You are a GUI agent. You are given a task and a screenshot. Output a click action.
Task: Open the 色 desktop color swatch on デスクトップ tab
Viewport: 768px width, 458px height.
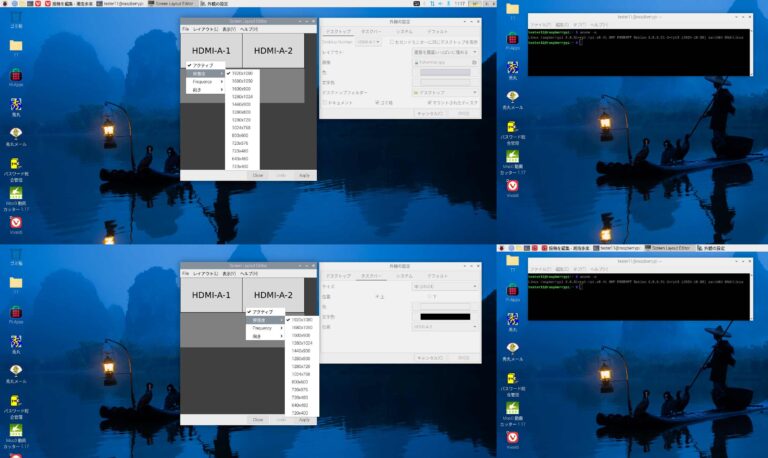(445, 72)
